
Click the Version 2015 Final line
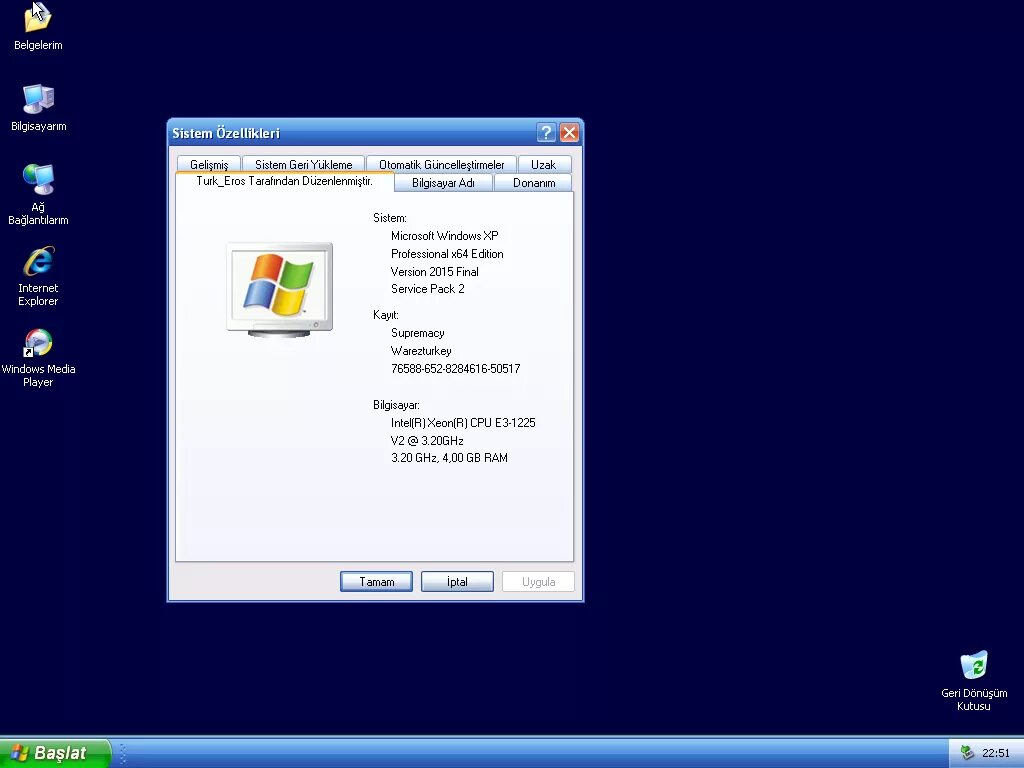click(x=435, y=272)
